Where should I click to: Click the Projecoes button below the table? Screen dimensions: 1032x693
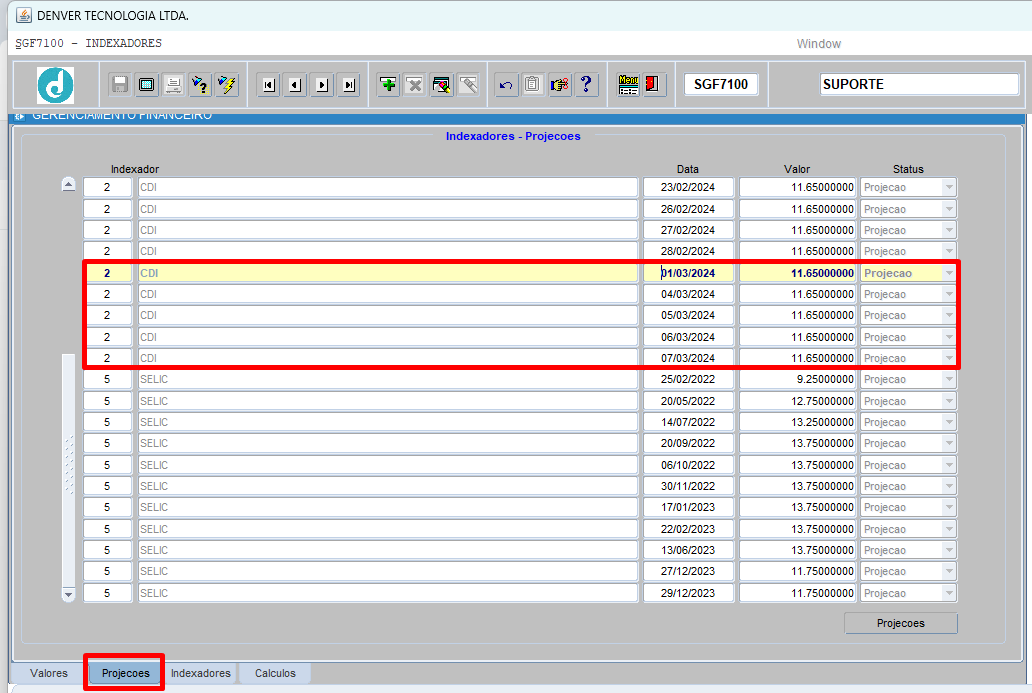tap(900, 623)
